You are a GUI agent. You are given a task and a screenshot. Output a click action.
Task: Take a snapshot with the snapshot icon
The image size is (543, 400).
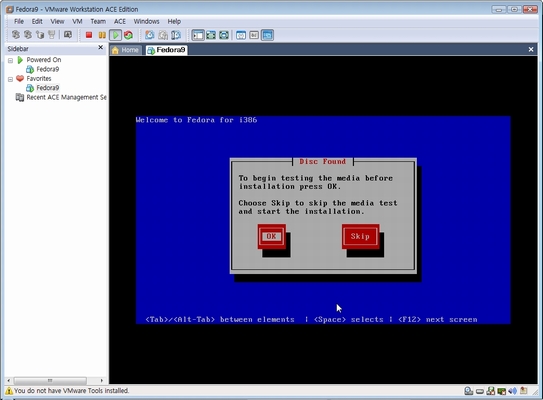[x=150, y=35]
